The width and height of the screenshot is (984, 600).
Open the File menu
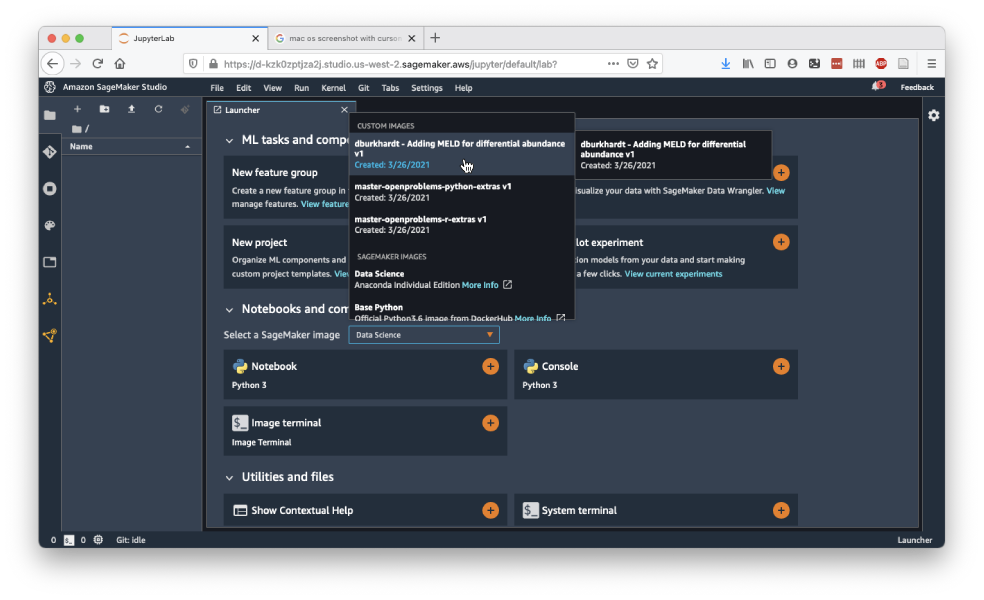[x=217, y=88]
